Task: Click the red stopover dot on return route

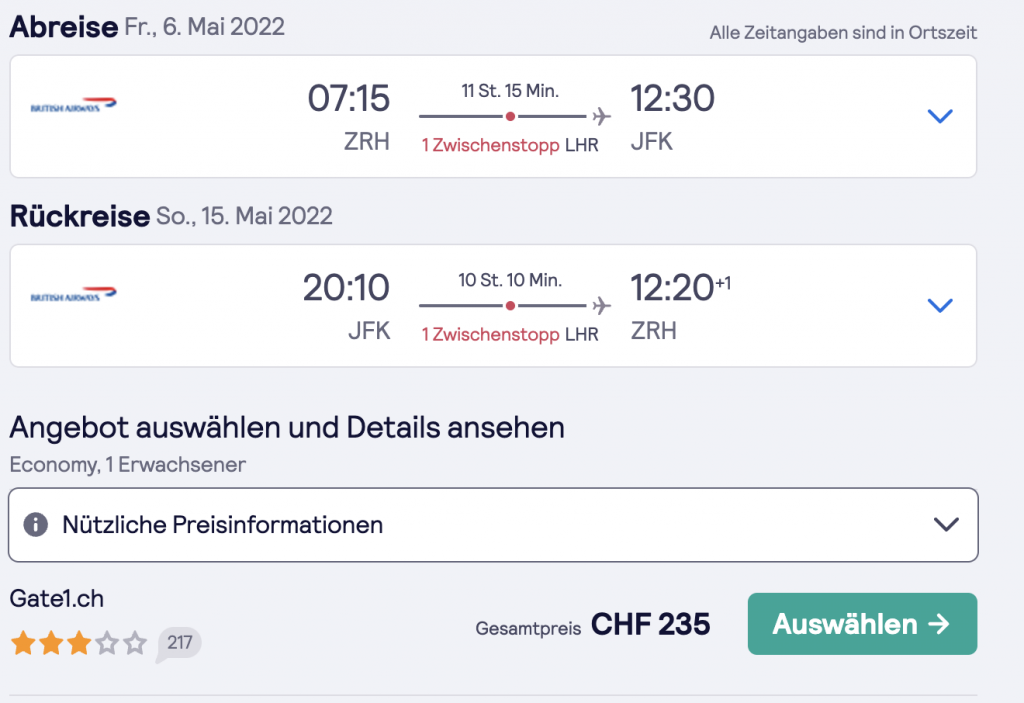Action: (x=510, y=305)
